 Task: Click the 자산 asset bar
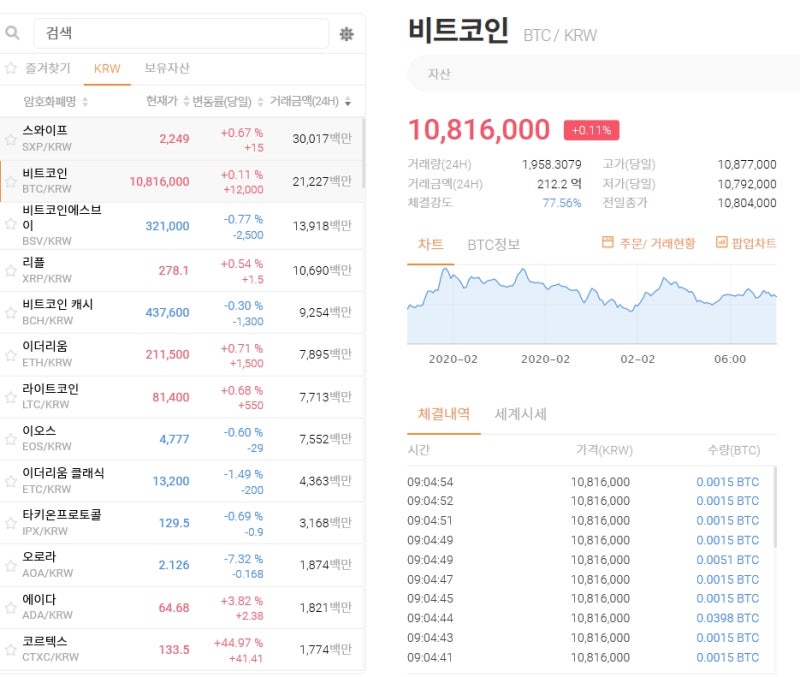(604, 74)
